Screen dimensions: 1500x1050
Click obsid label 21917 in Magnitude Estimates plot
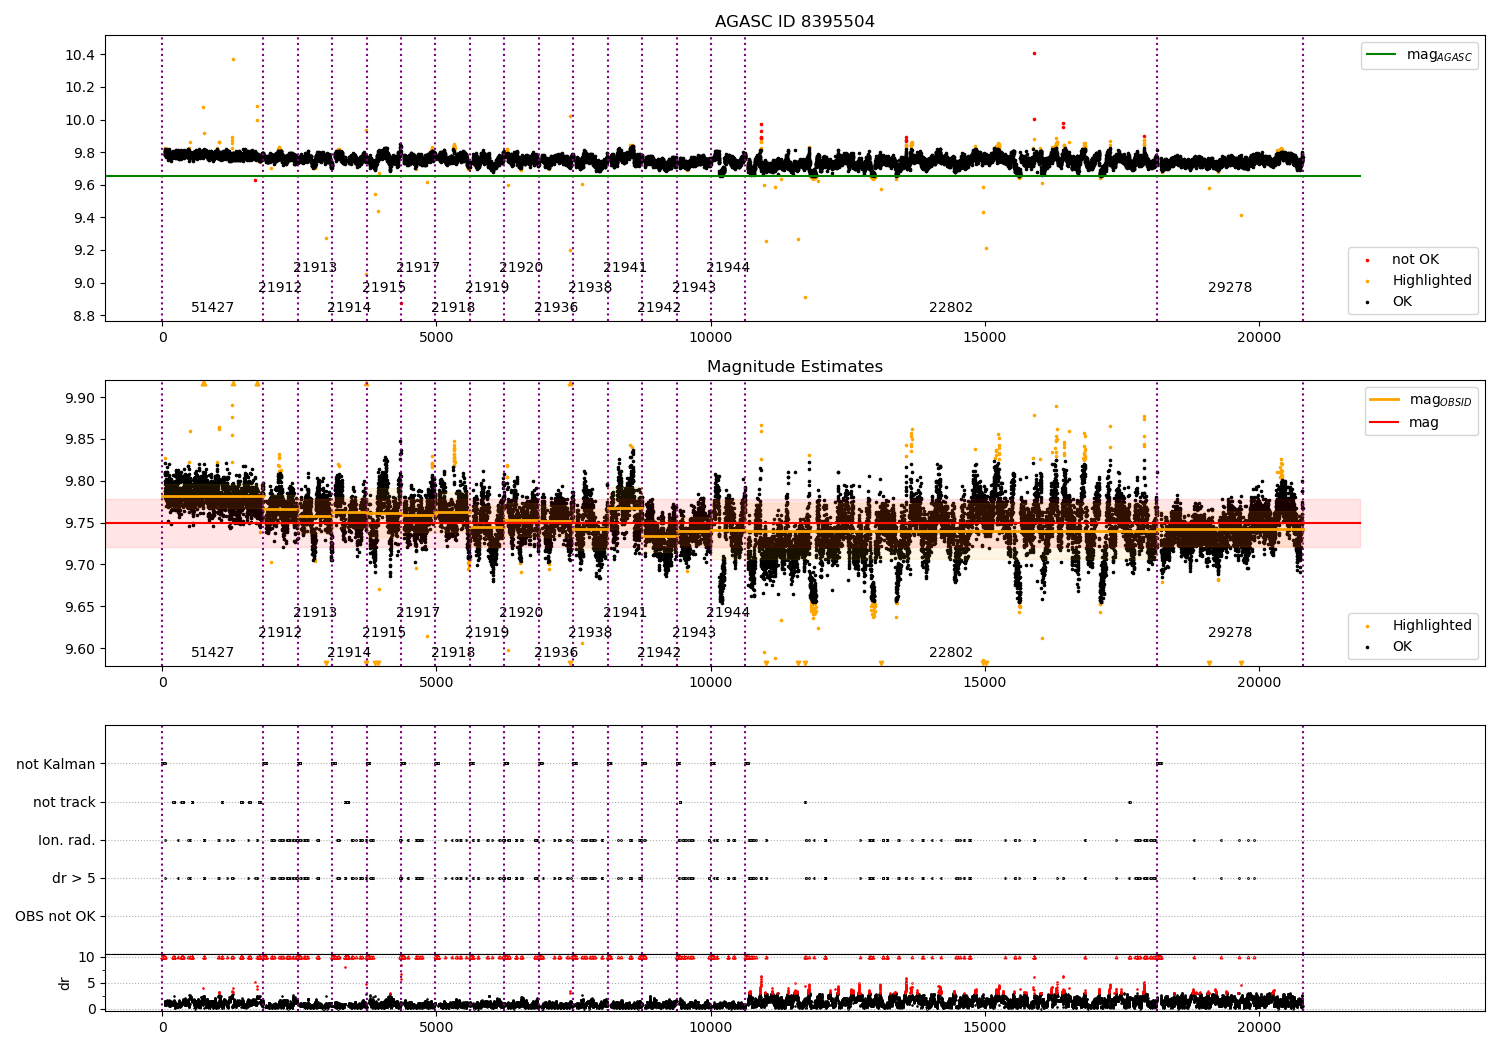coord(418,612)
